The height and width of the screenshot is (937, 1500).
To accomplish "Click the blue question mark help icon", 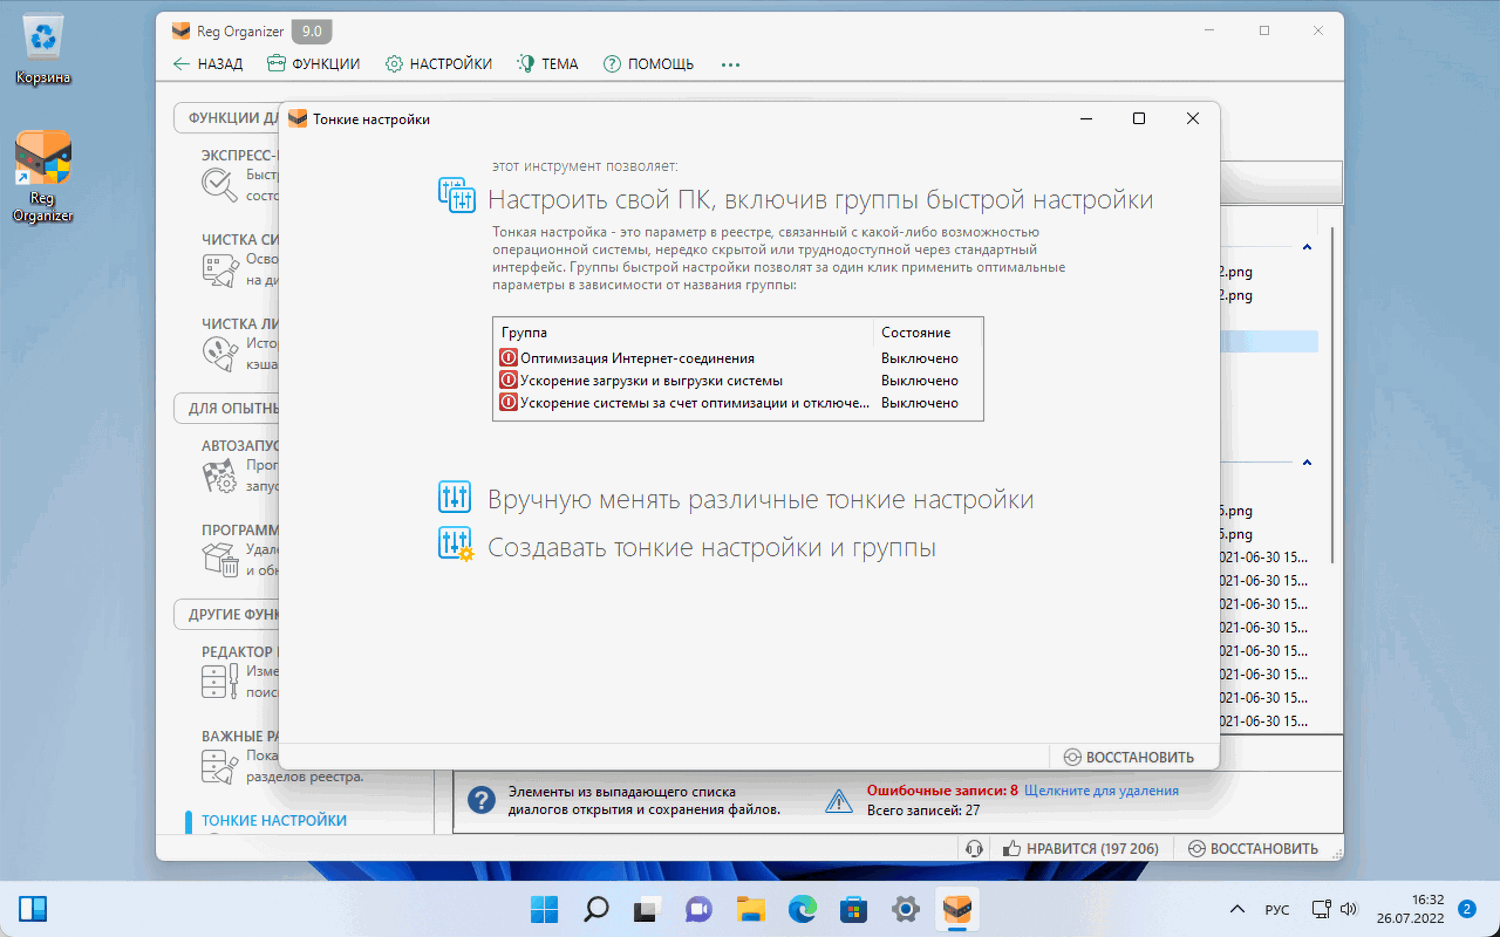I will click(x=481, y=800).
